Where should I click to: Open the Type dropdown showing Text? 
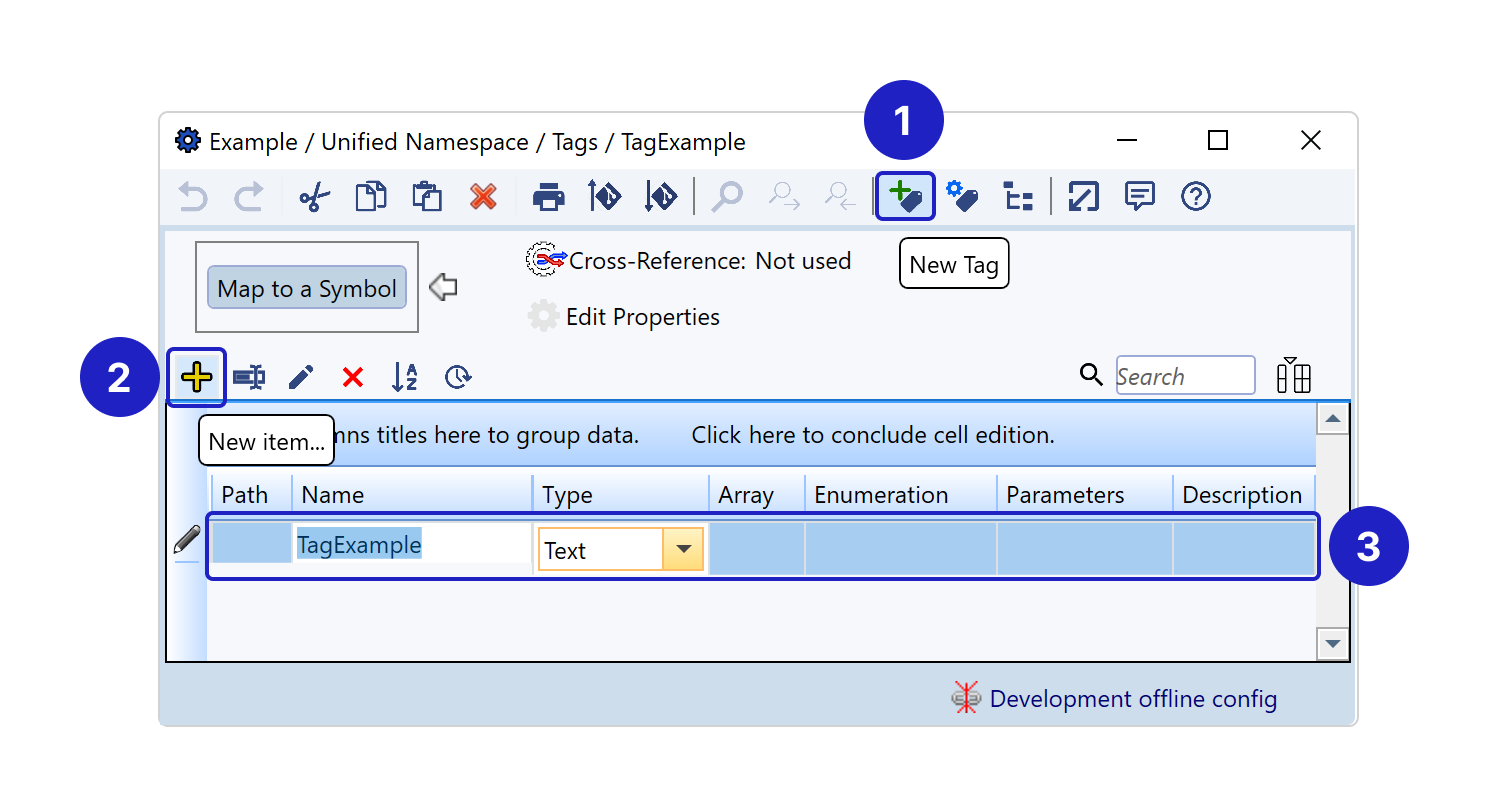tap(684, 550)
